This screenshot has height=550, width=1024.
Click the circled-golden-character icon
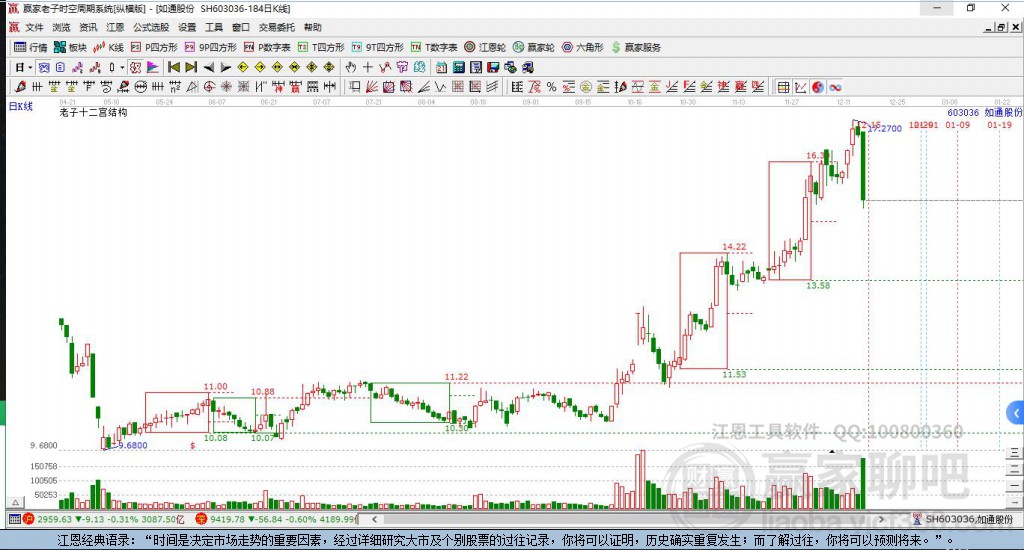586,87
